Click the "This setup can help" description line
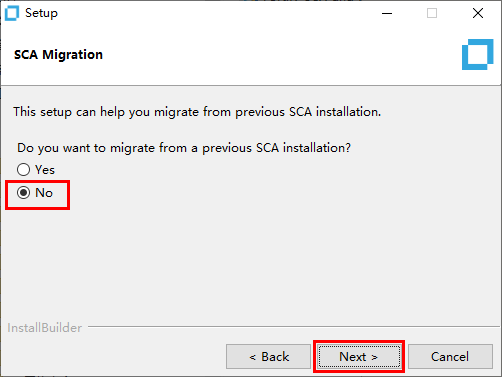Screen dimensions: 502x377 click(197, 112)
